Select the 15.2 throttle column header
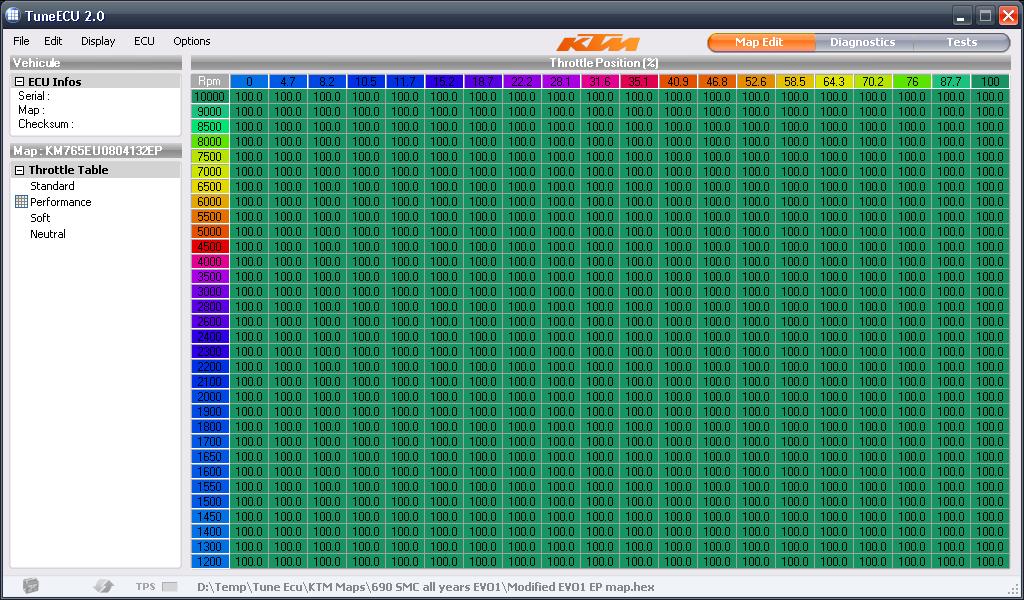 (x=444, y=82)
